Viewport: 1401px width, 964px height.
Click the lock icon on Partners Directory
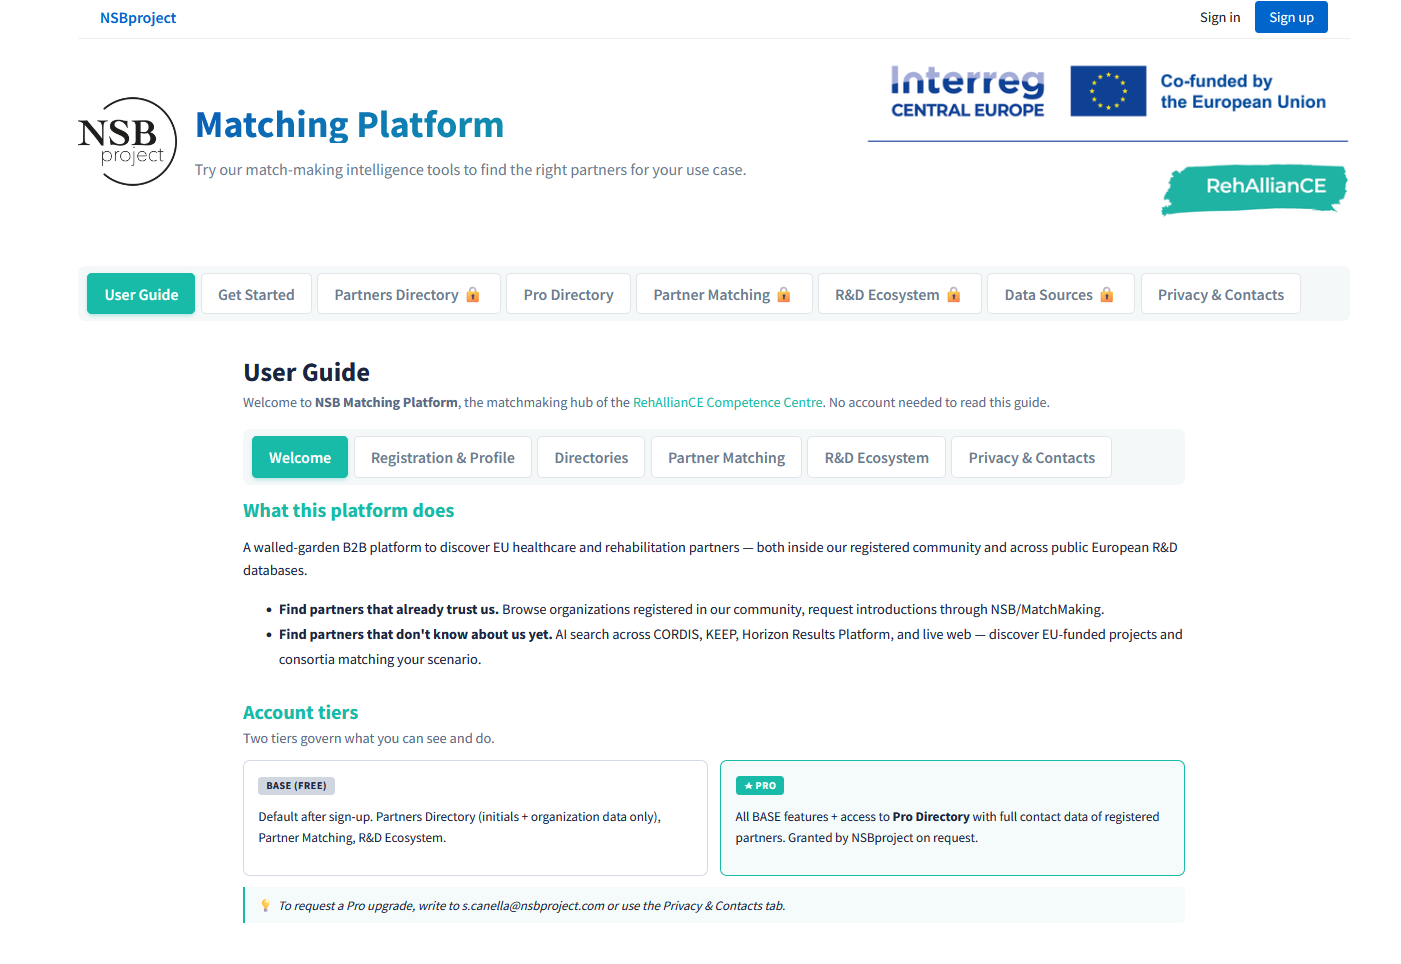tap(473, 295)
